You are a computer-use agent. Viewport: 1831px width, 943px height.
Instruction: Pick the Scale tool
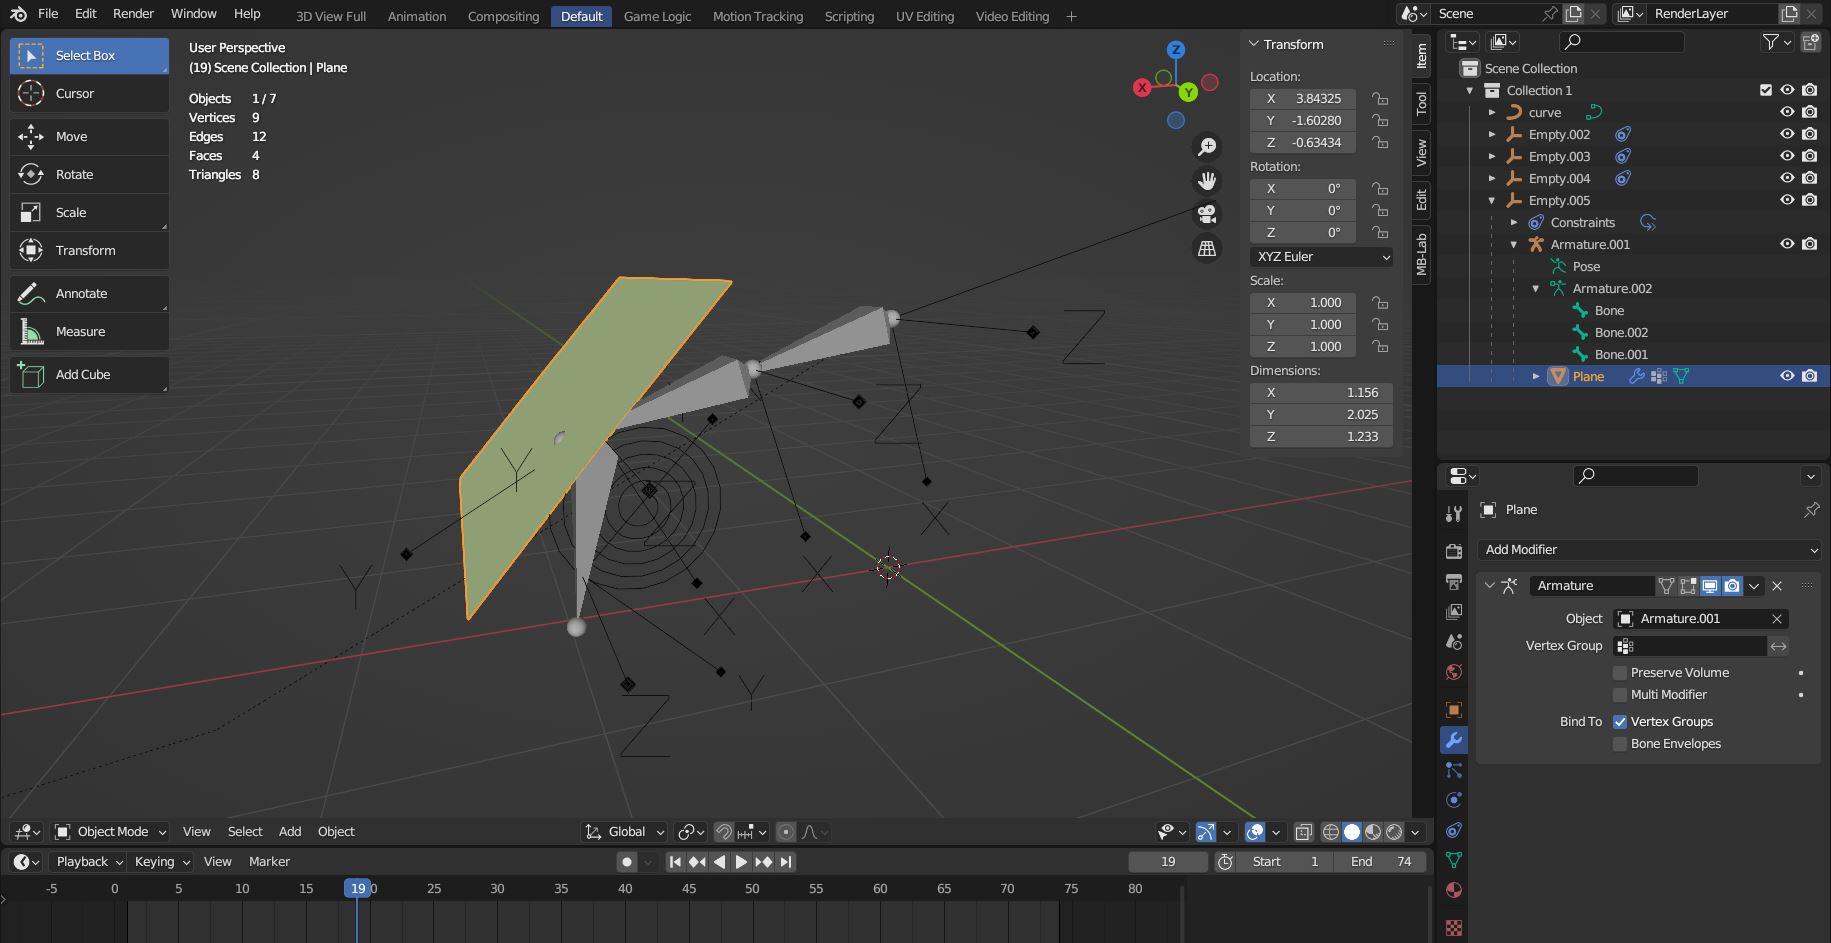(89, 212)
